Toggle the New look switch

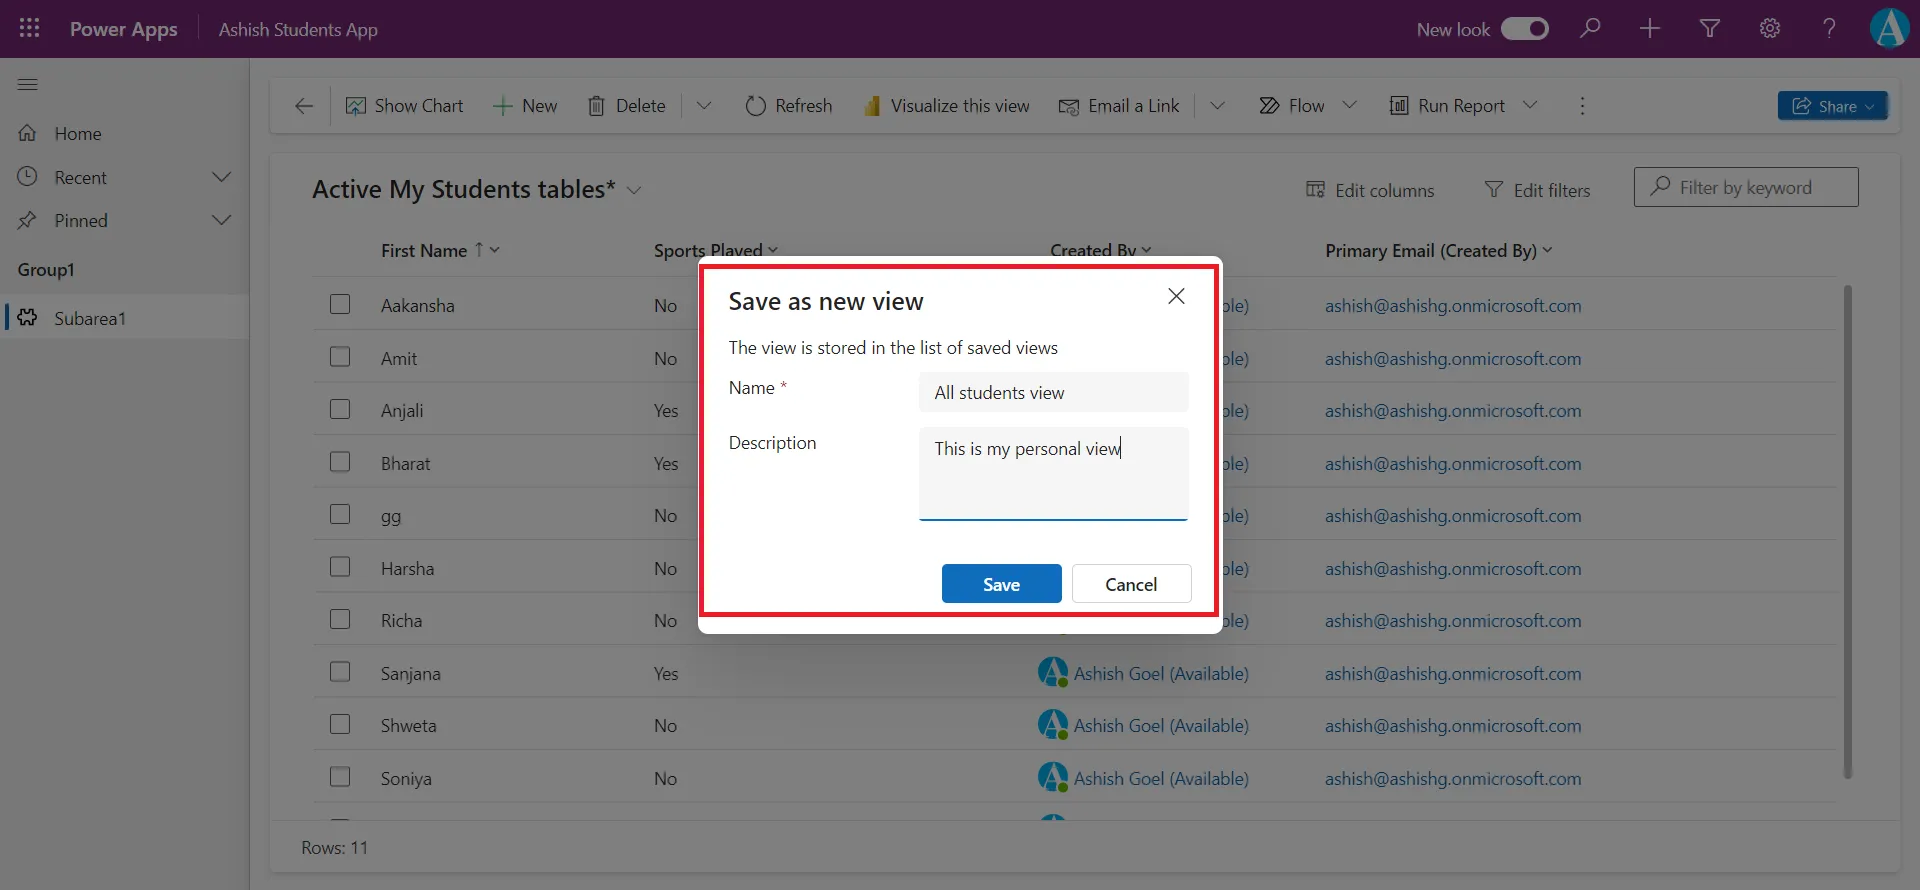tap(1525, 29)
